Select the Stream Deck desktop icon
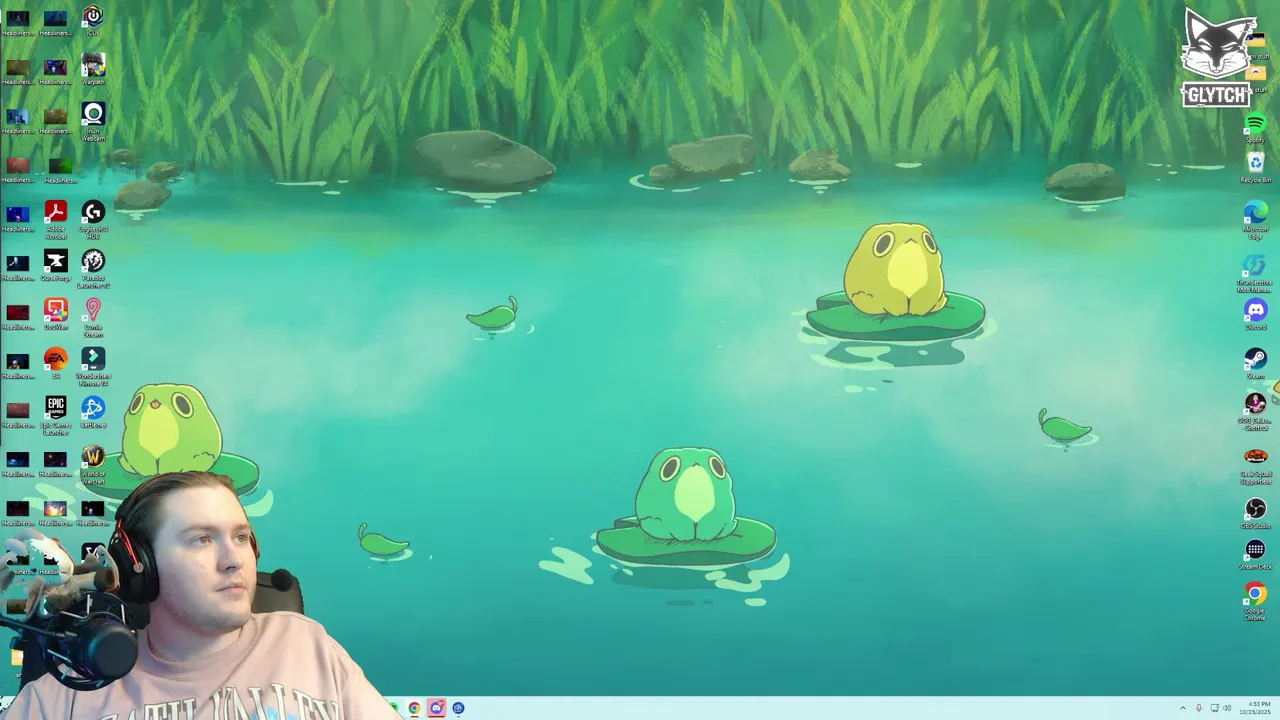Viewport: 1280px width, 720px height. click(x=1255, y=555)
